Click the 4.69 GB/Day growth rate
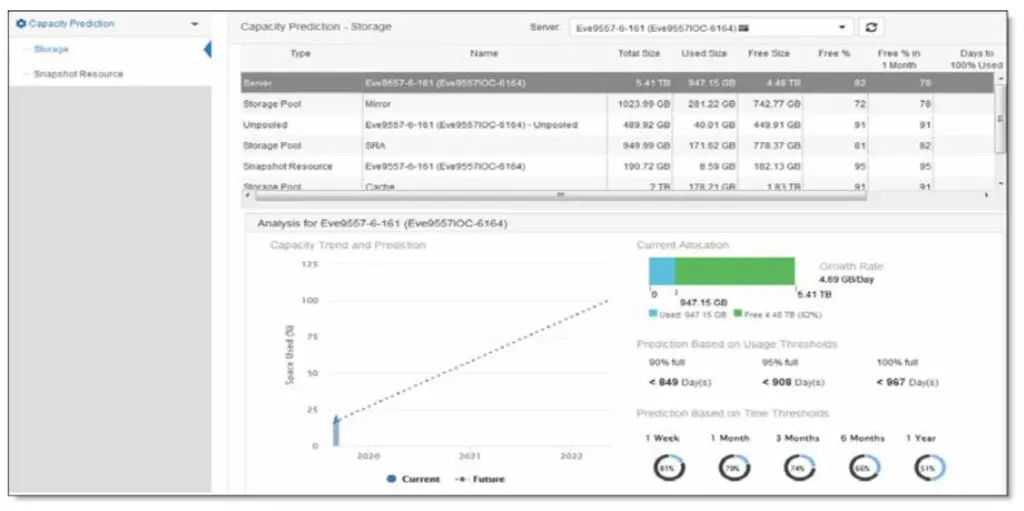The width and height of the screenshot is (1024, 511). pyautogui.click(x=846, y=280)
